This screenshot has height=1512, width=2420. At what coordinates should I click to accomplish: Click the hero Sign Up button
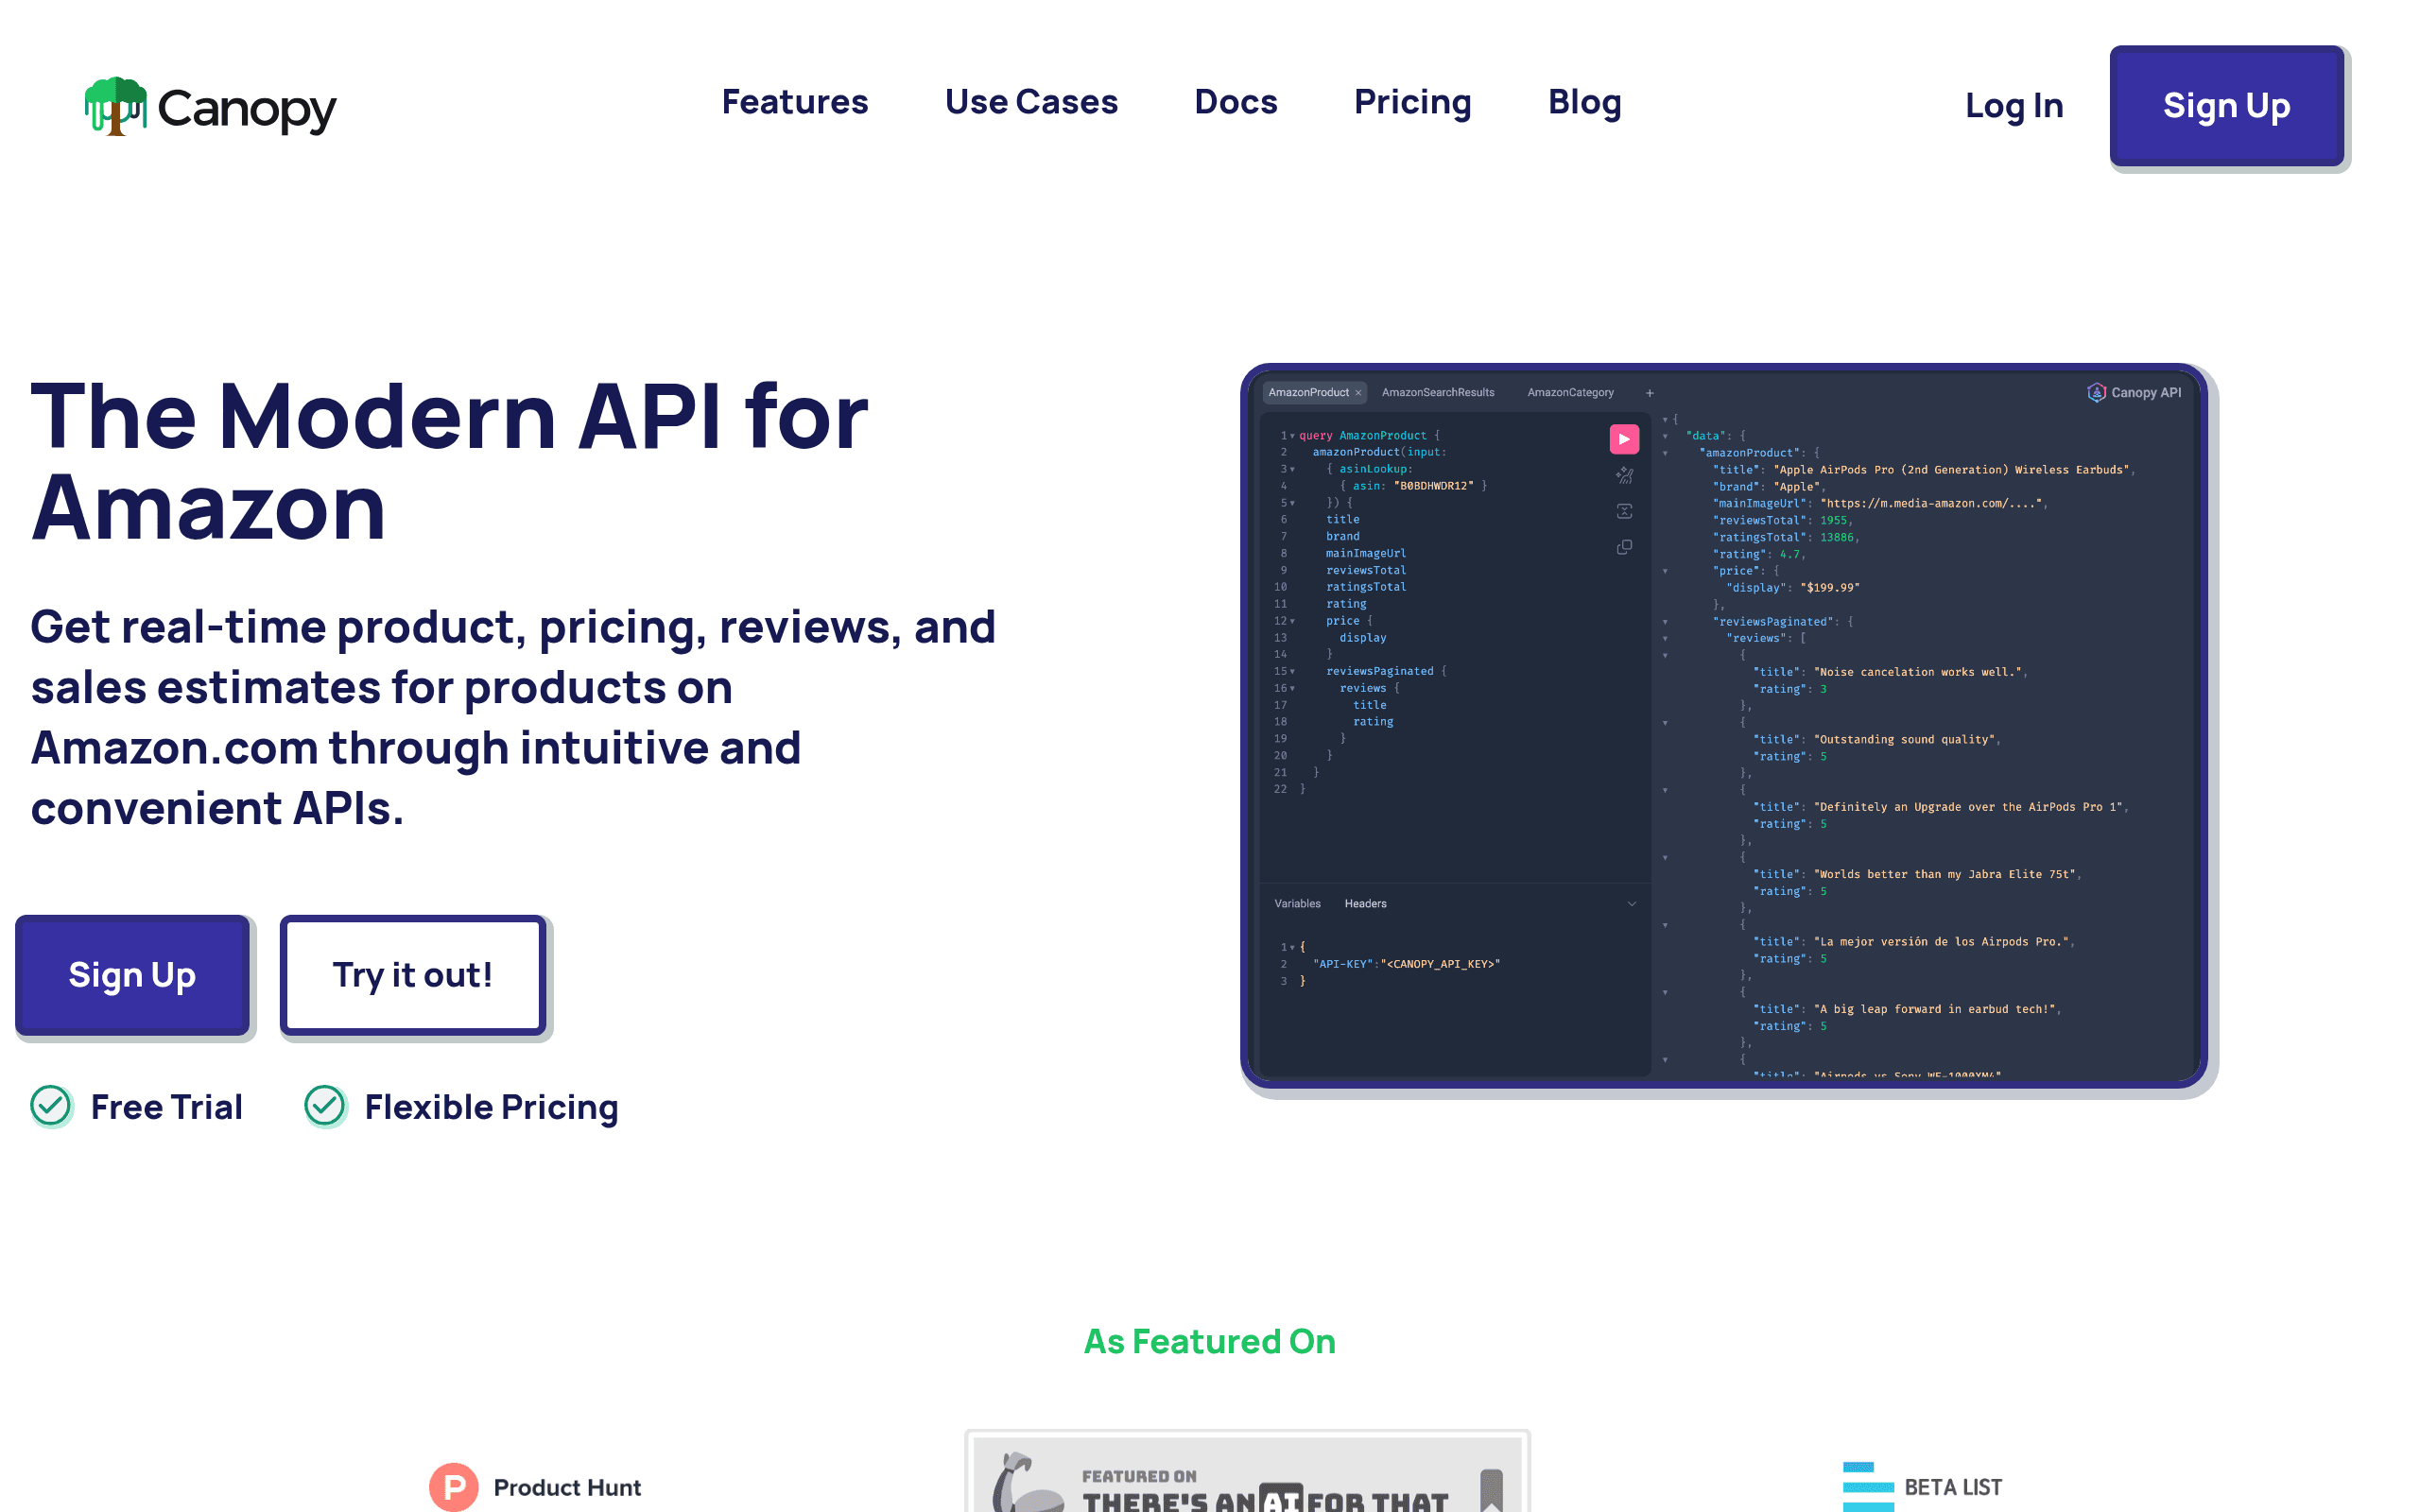click(x=132, y=975)
